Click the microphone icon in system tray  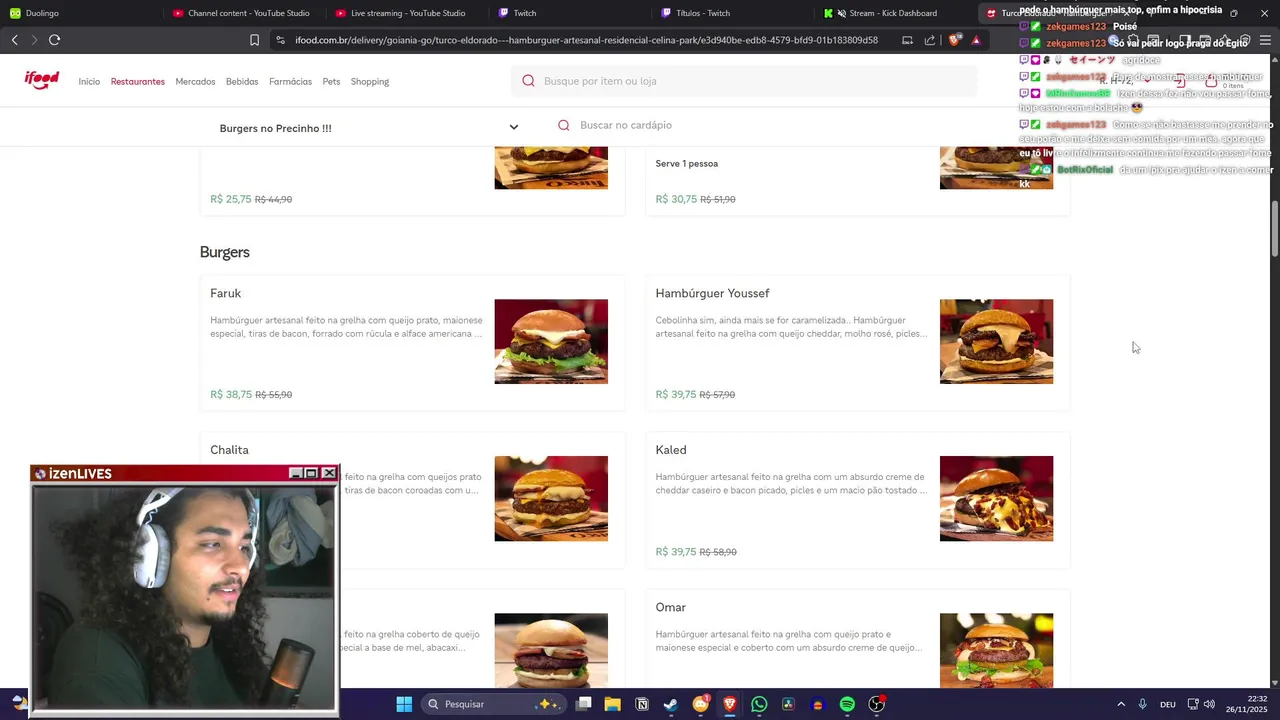coord(1142,704)
